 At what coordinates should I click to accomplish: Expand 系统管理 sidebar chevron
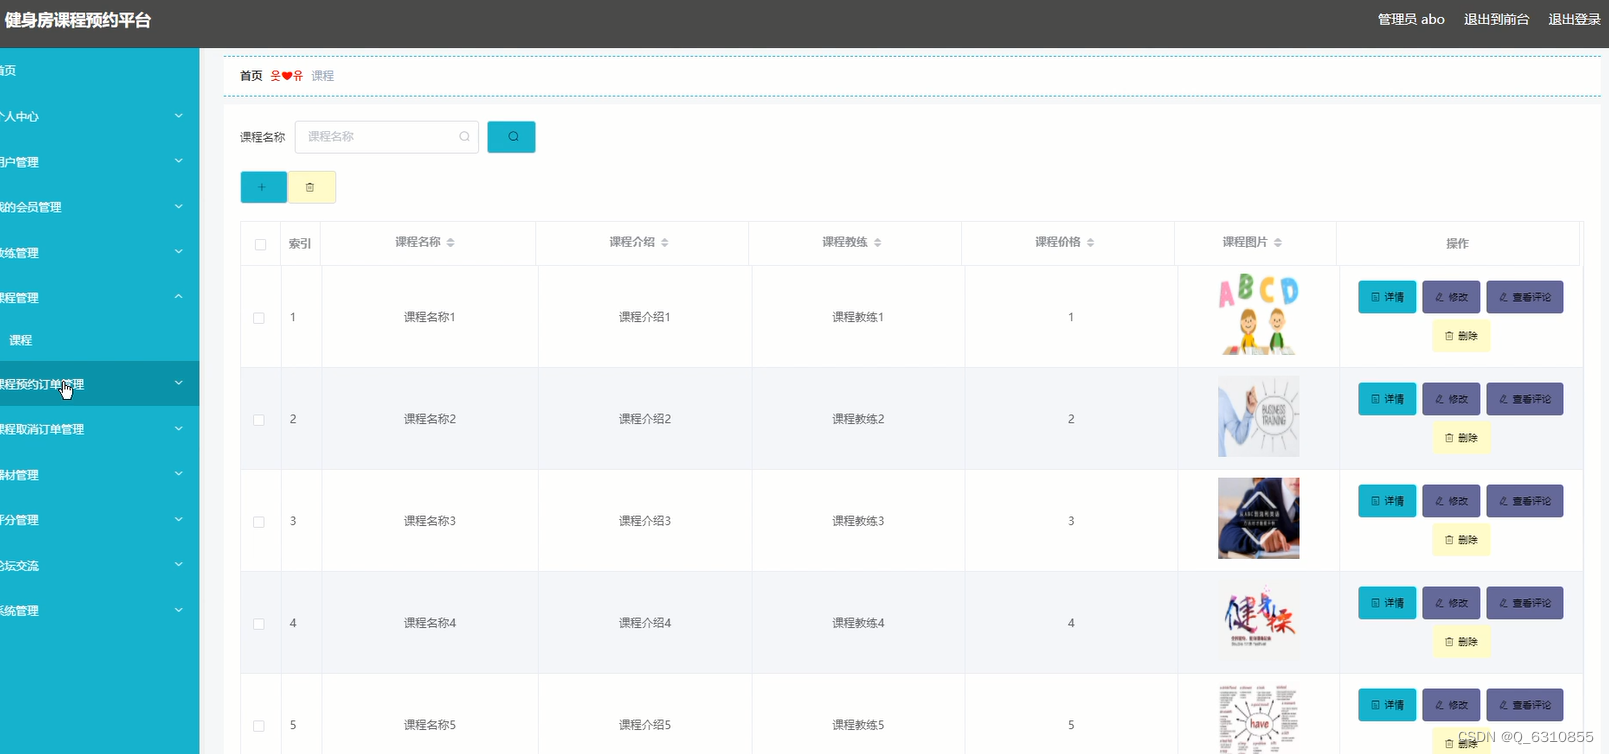click(x=179, y=610)
